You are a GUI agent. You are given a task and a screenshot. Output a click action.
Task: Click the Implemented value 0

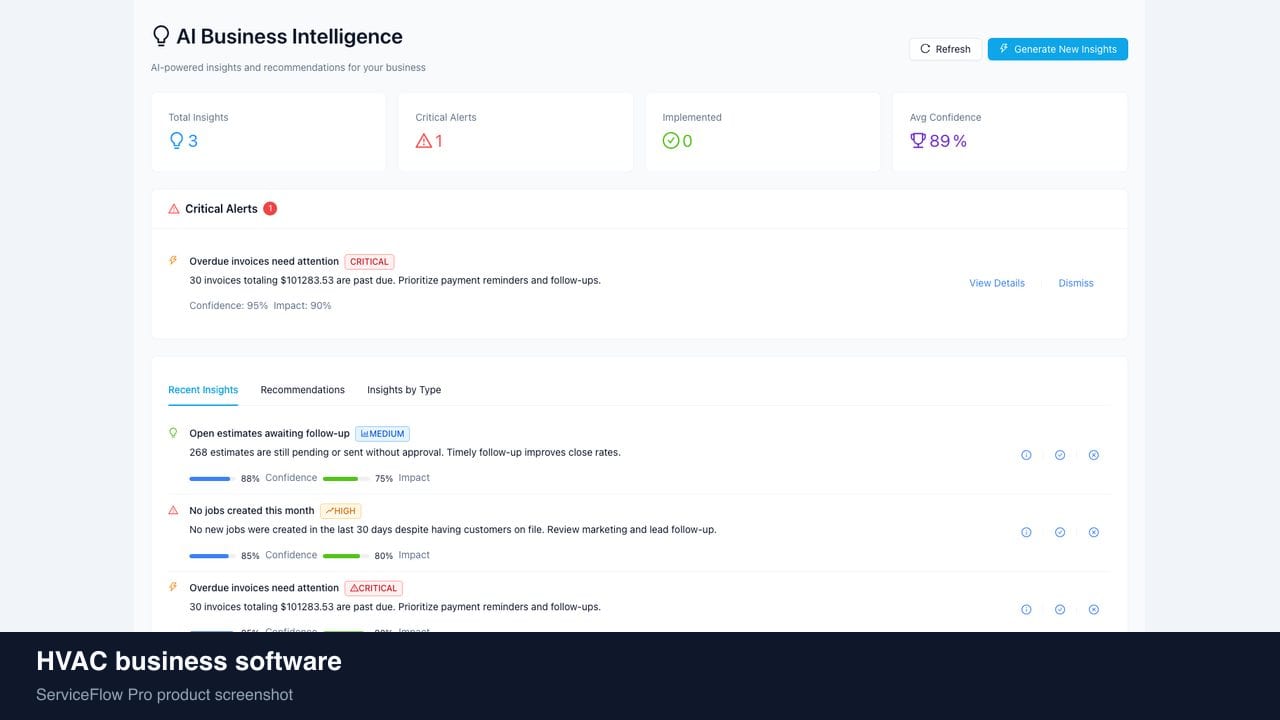point(687,141)
